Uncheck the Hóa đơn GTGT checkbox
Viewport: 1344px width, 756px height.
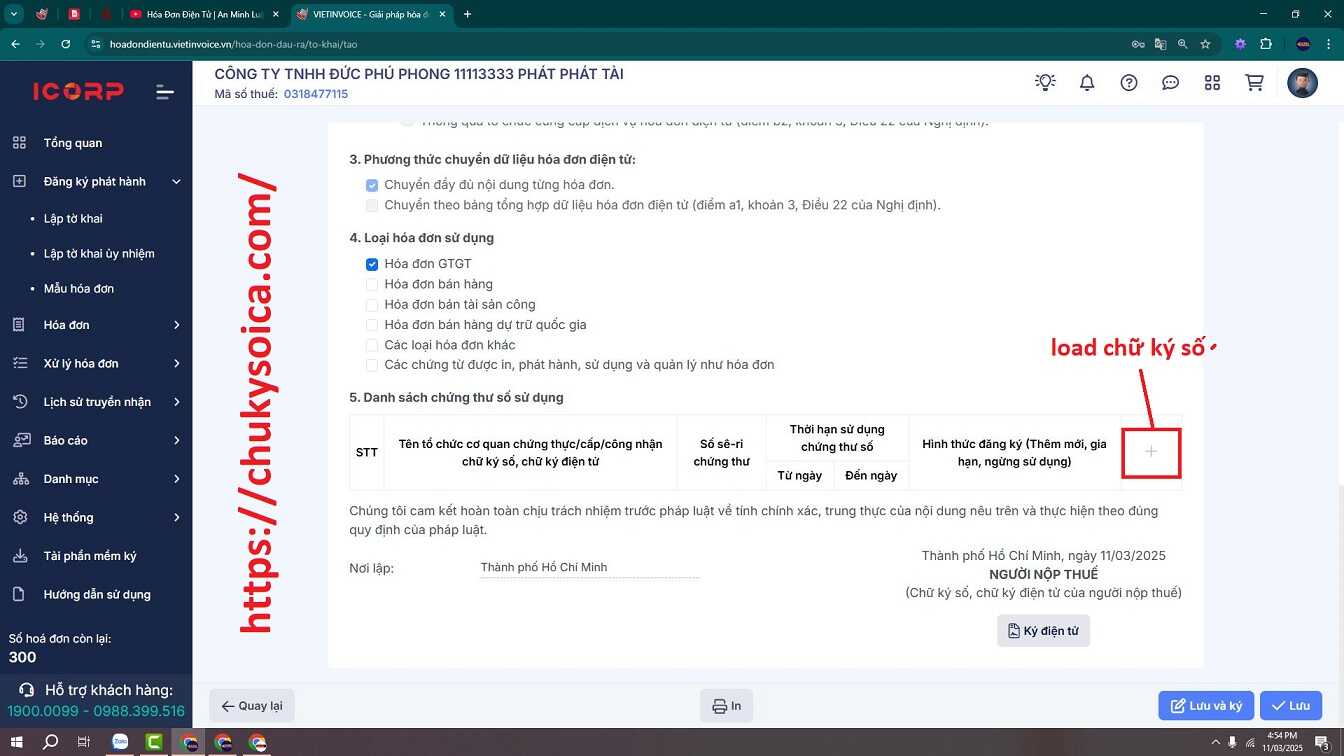(x=372, y=264)
